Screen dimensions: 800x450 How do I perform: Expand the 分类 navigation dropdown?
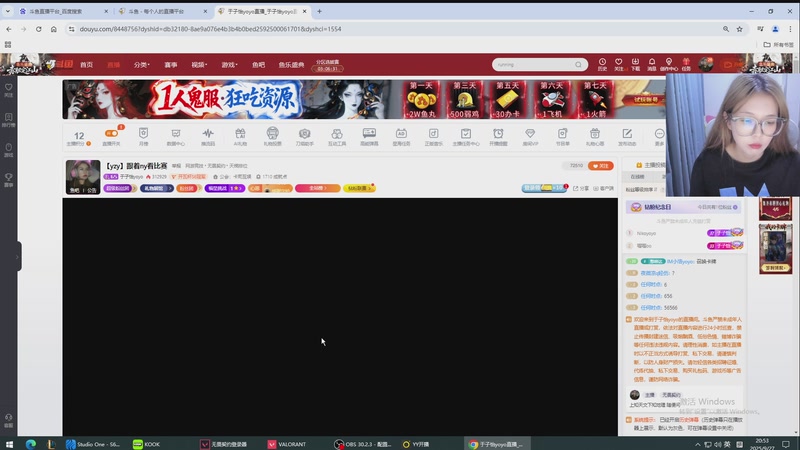(141, 65)
